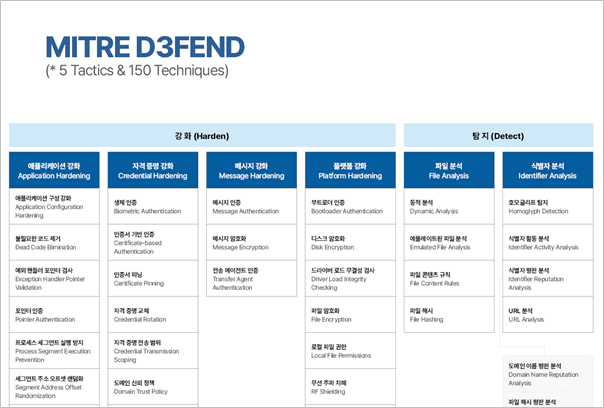Viewport: 604px width, 408px height.
Task: Select Transfer Agent Authentication cell
Action: point(252,279)
